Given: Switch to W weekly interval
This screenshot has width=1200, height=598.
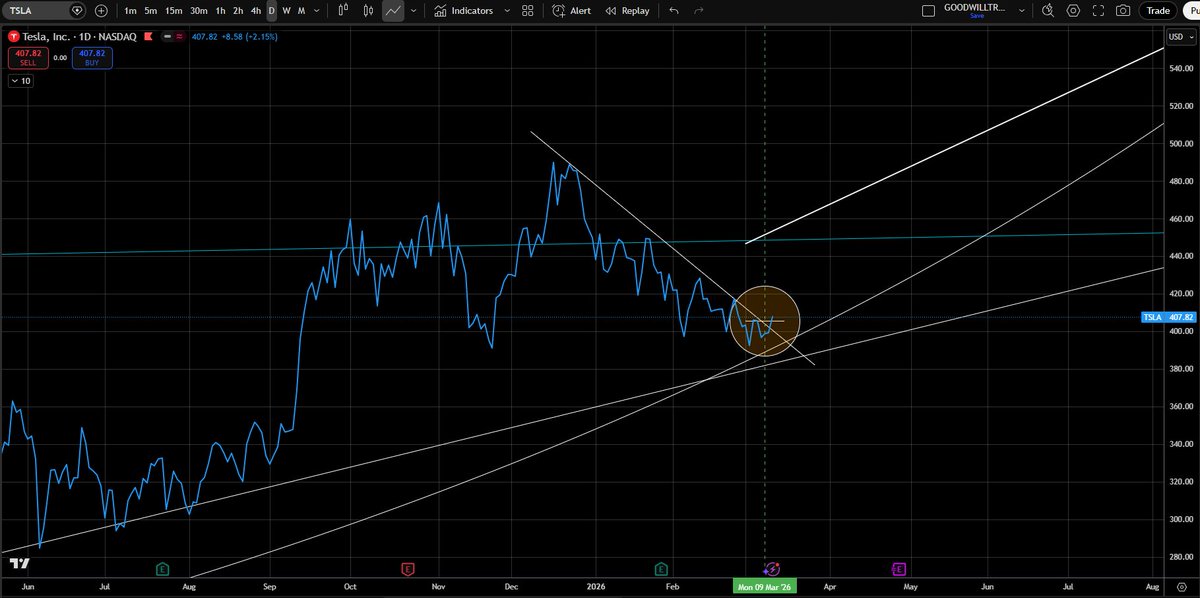Looking at the screenshot, I should click(x=286, y=11).
